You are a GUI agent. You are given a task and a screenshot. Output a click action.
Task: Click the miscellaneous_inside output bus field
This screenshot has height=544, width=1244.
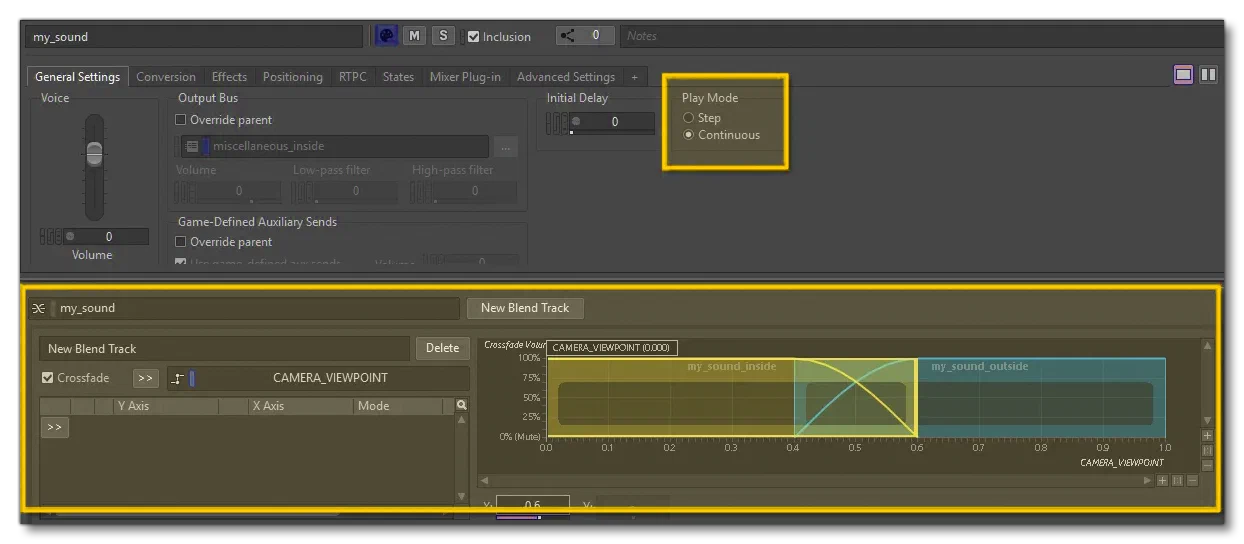(335, 146)
